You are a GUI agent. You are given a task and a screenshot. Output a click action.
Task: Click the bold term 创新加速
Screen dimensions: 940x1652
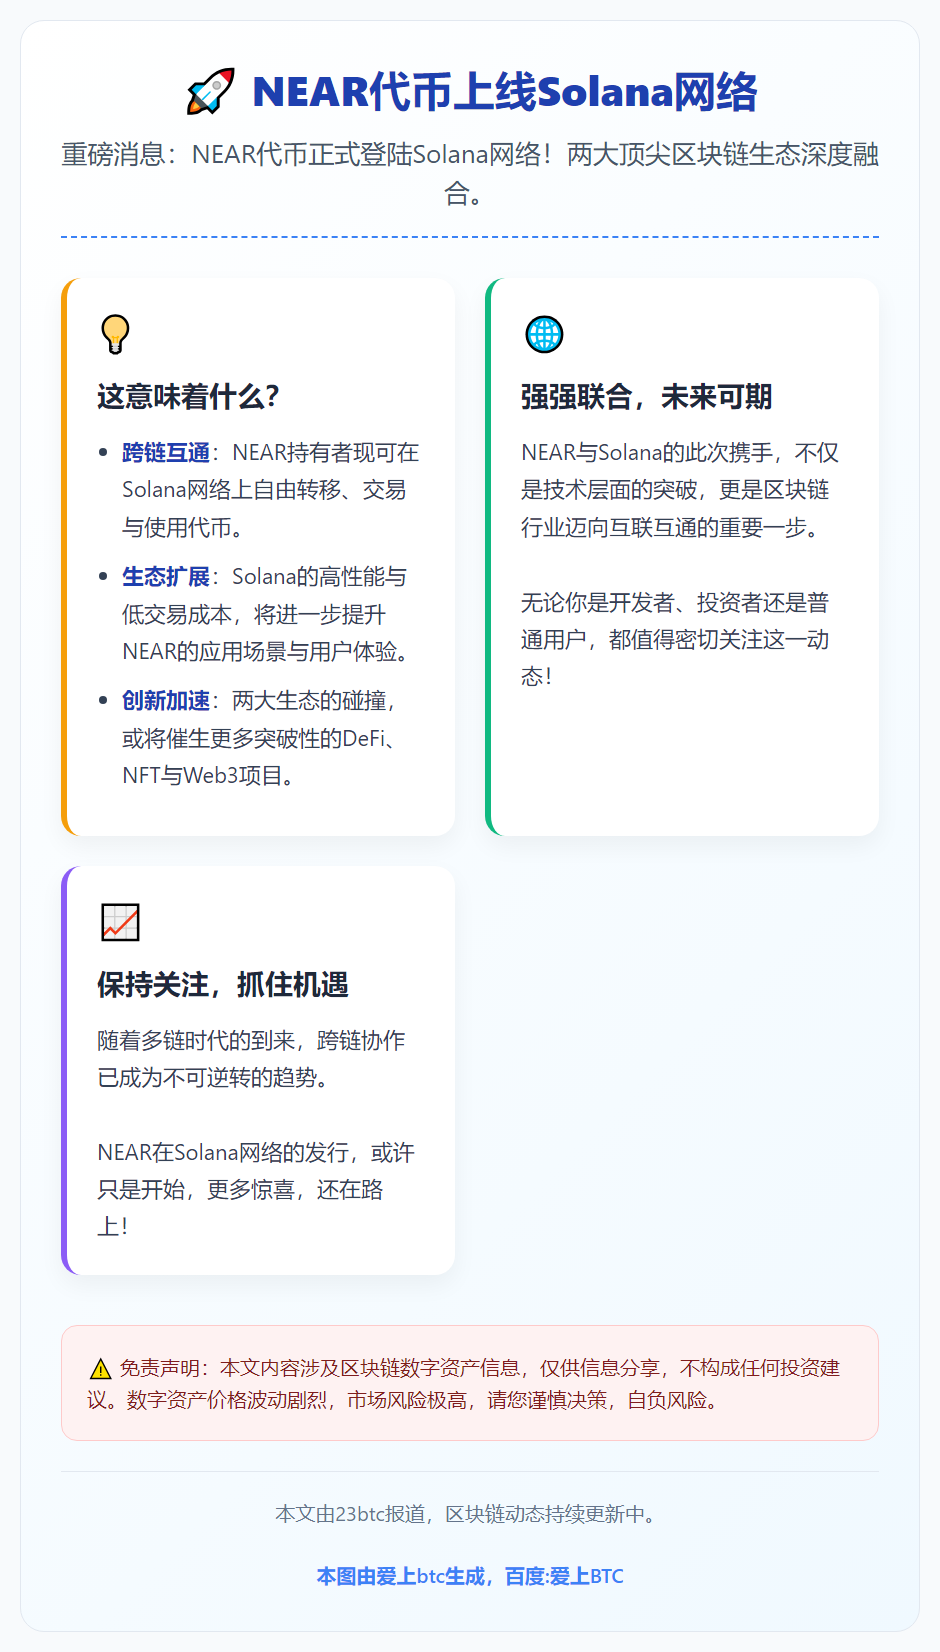coord(166,701)
